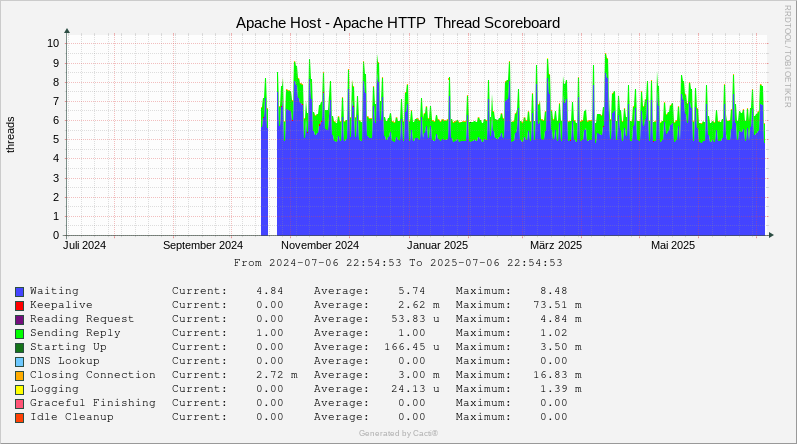The image size is (797, 444).
Task: Click the 'Starting Up' legend label
Action: tap(68, 347)
